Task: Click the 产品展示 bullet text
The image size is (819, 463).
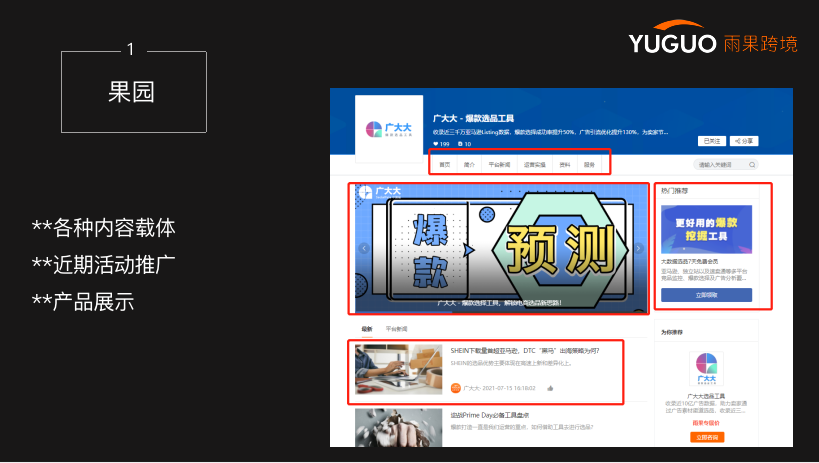Action: click(83, 303)
